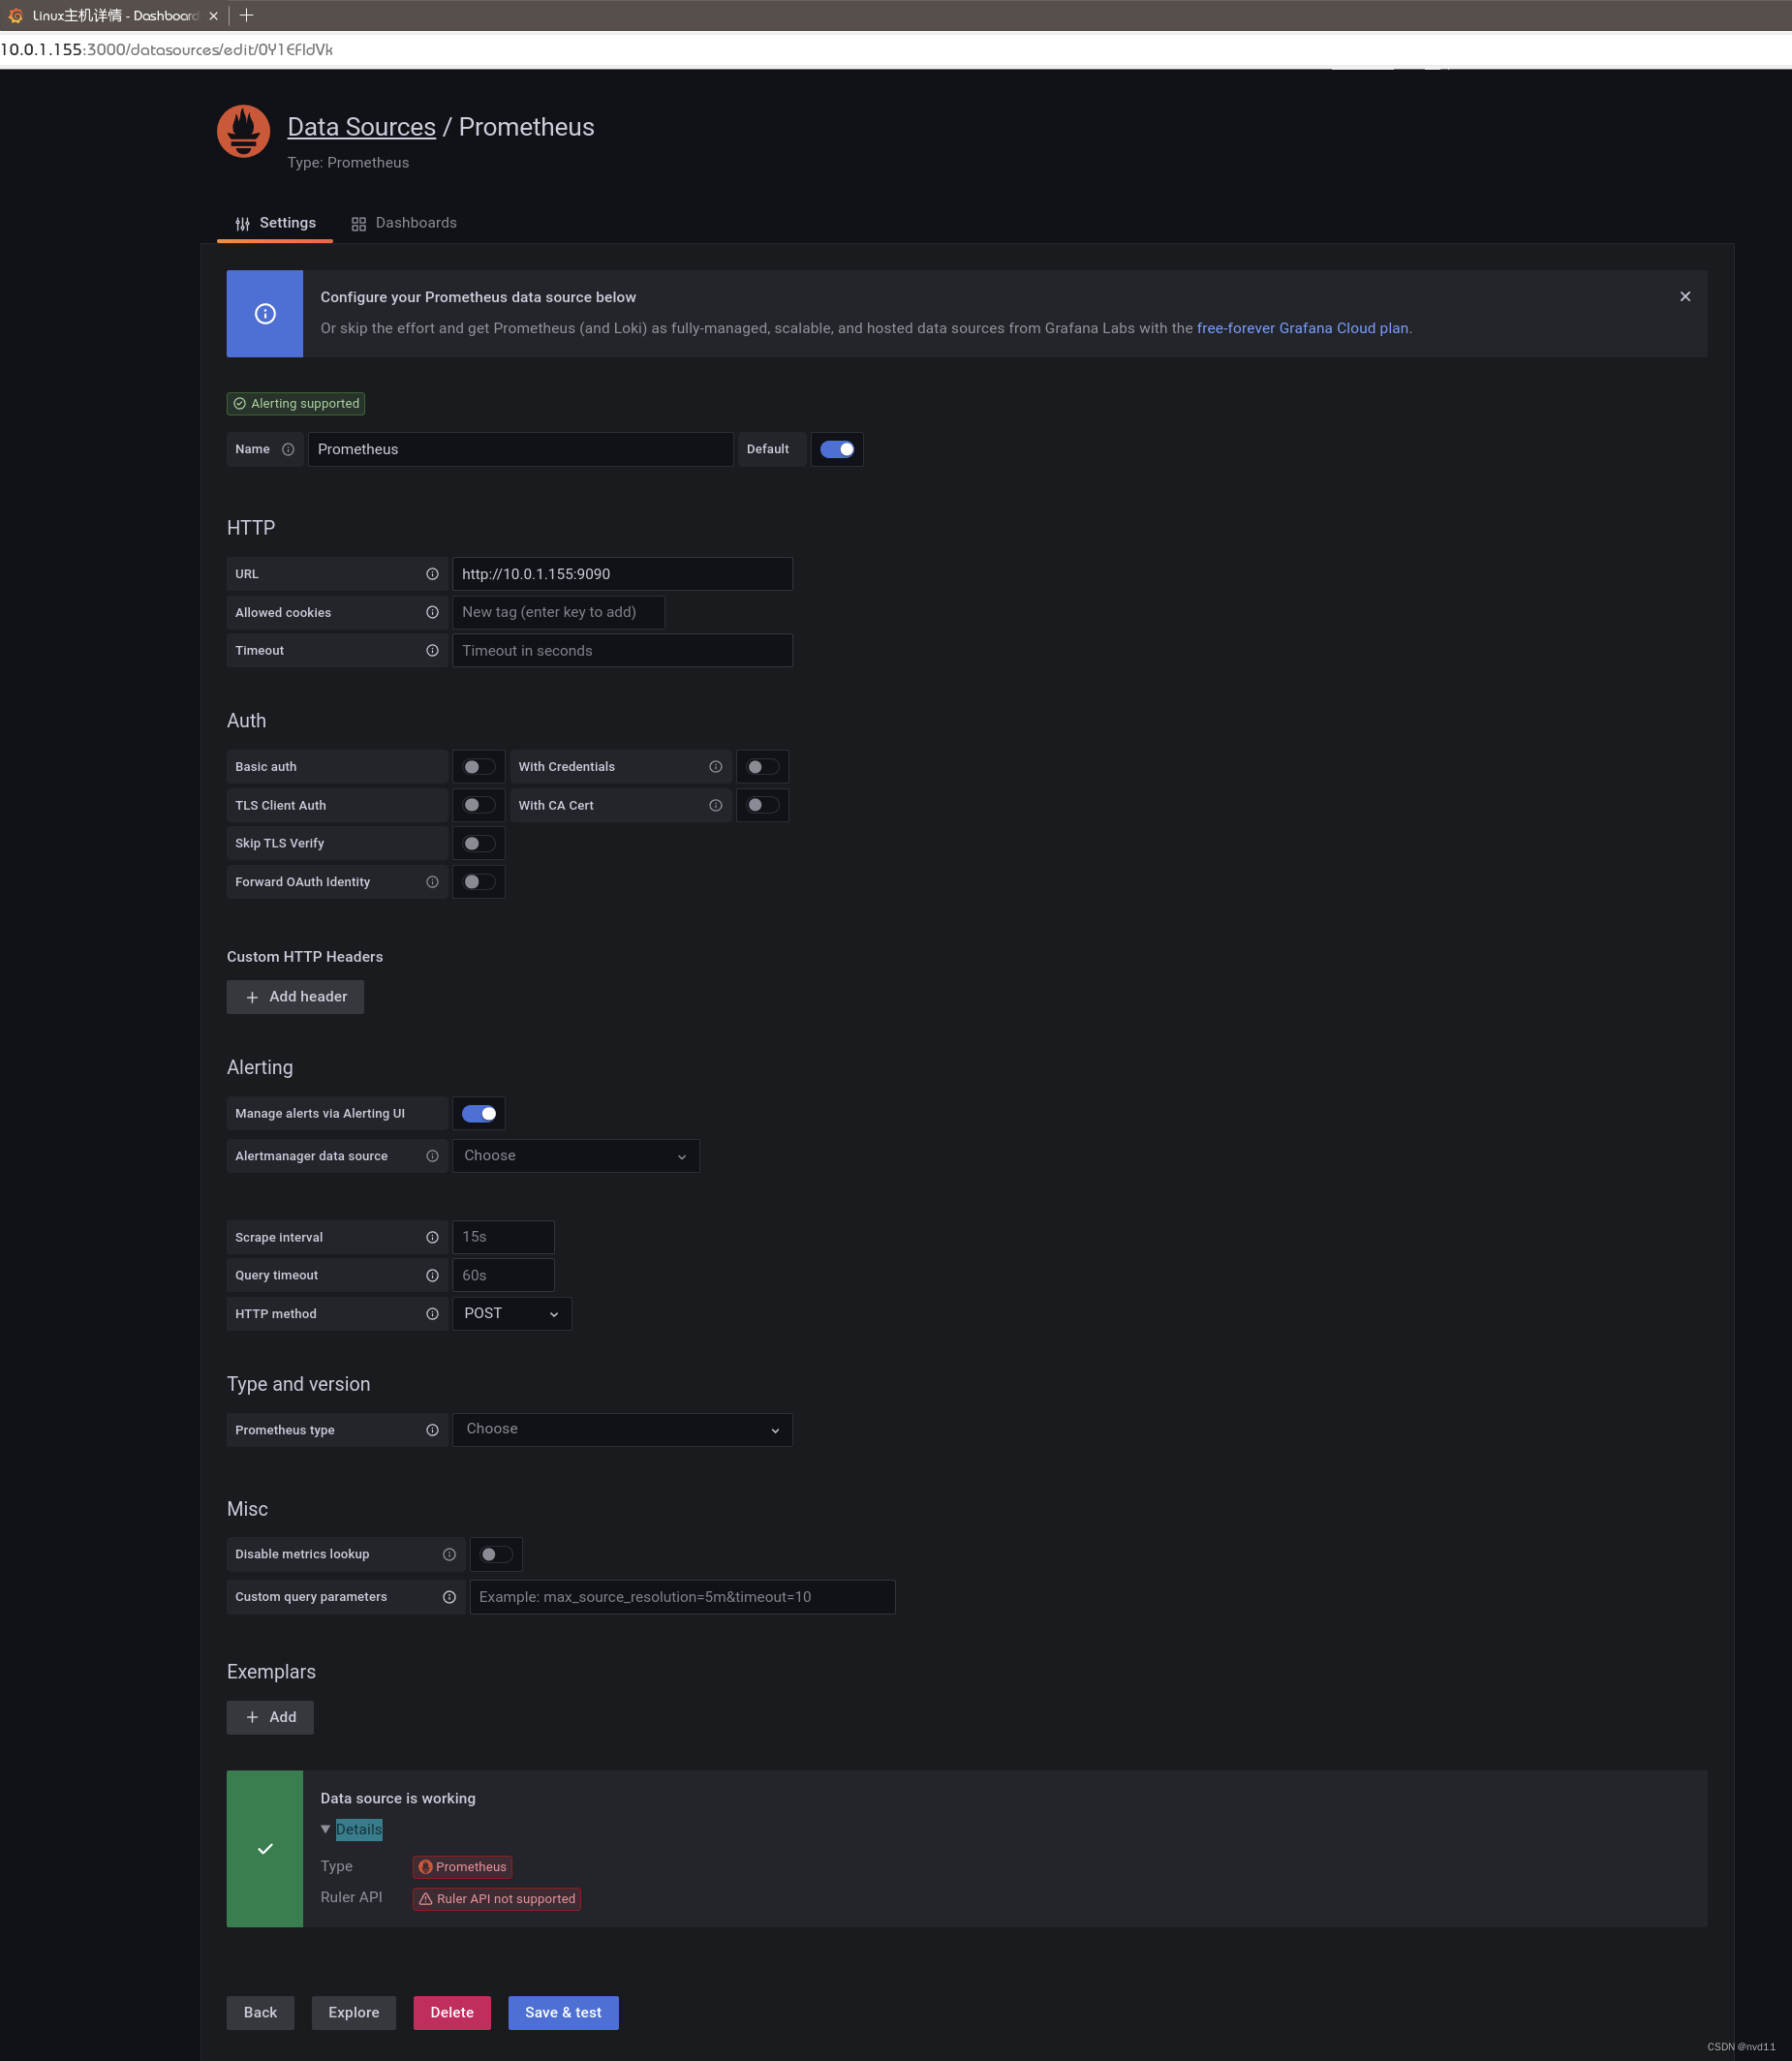Click the info icon for Scrape interval
Screen dimensions: 1792x2061
click(x=432, y=1237)
